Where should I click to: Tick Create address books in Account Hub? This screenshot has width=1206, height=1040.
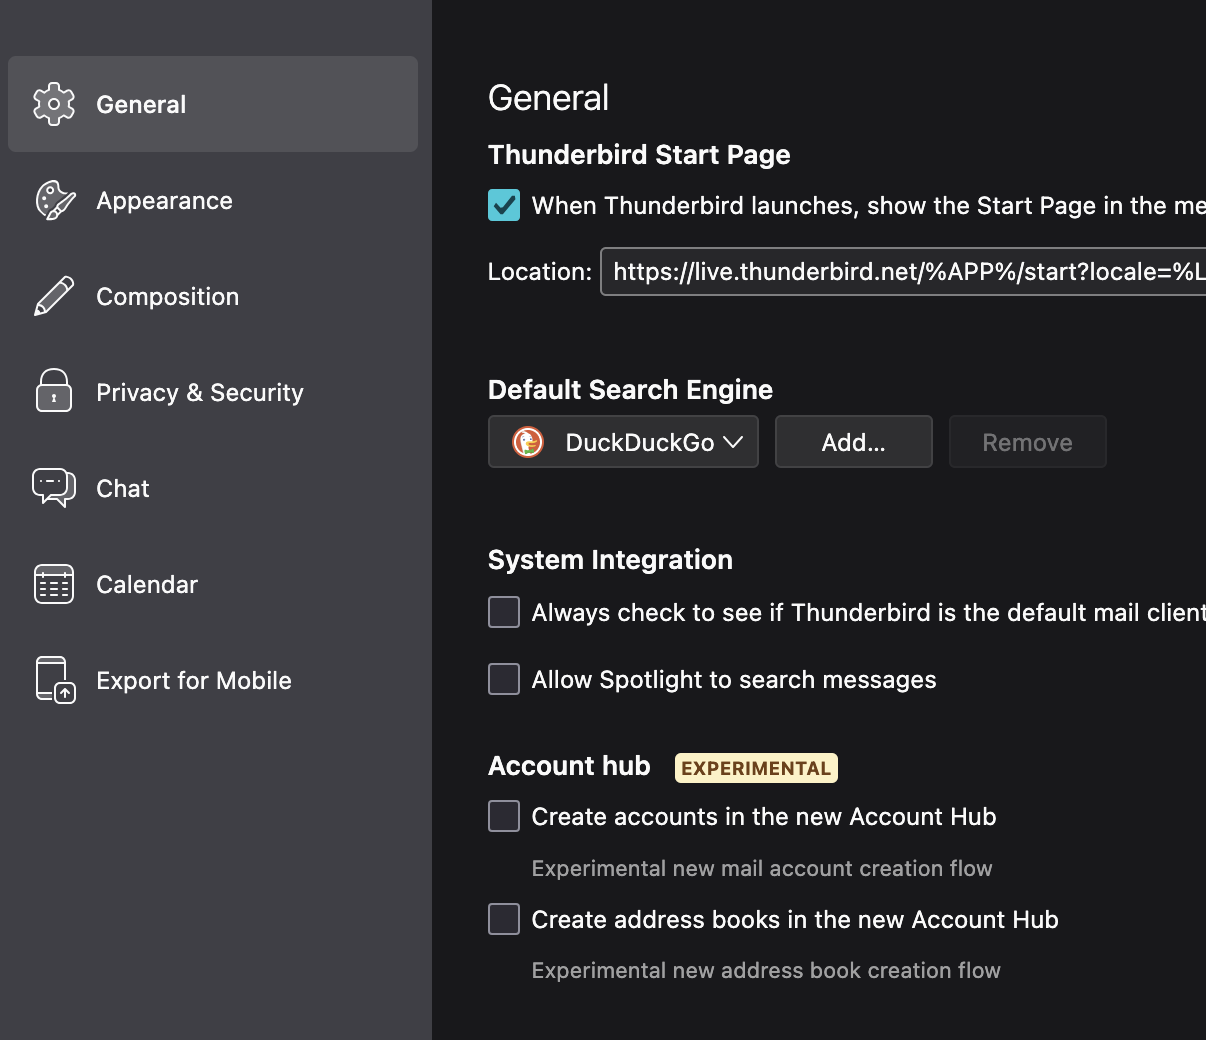(504, 919)
